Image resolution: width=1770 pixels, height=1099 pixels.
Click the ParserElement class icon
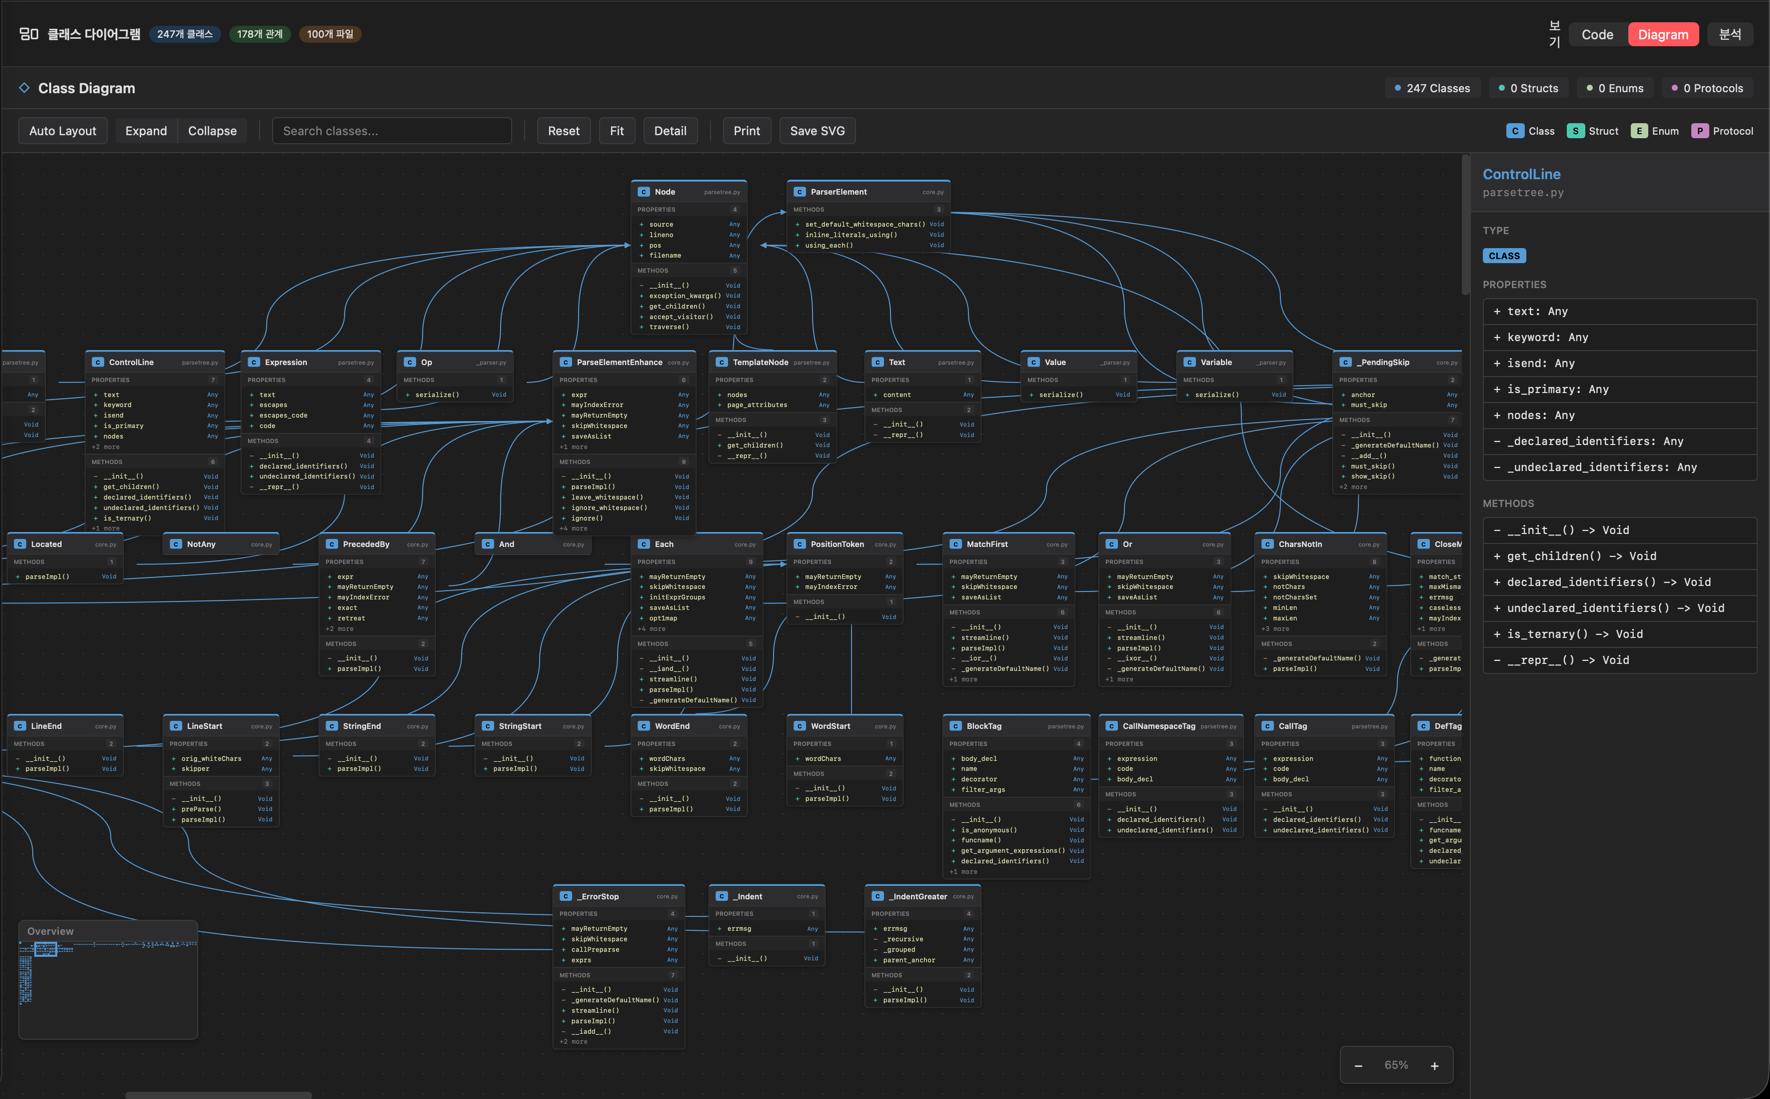click(x=800, y=192)
